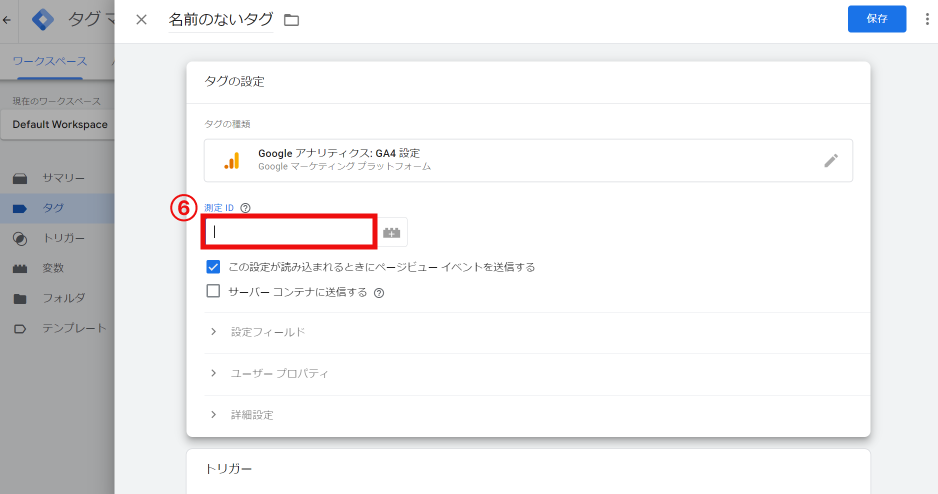
Task: Click the Google Analytics bar chart icon
Action: [x=232, y=160]
